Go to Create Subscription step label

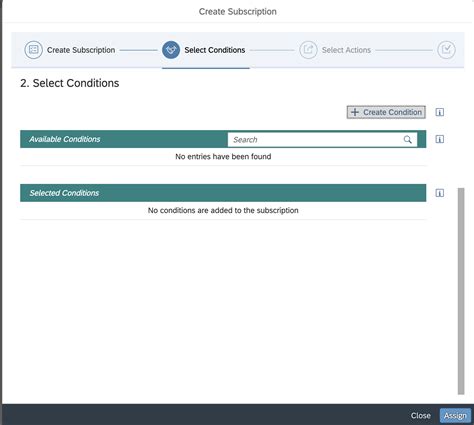coord(81,50)
